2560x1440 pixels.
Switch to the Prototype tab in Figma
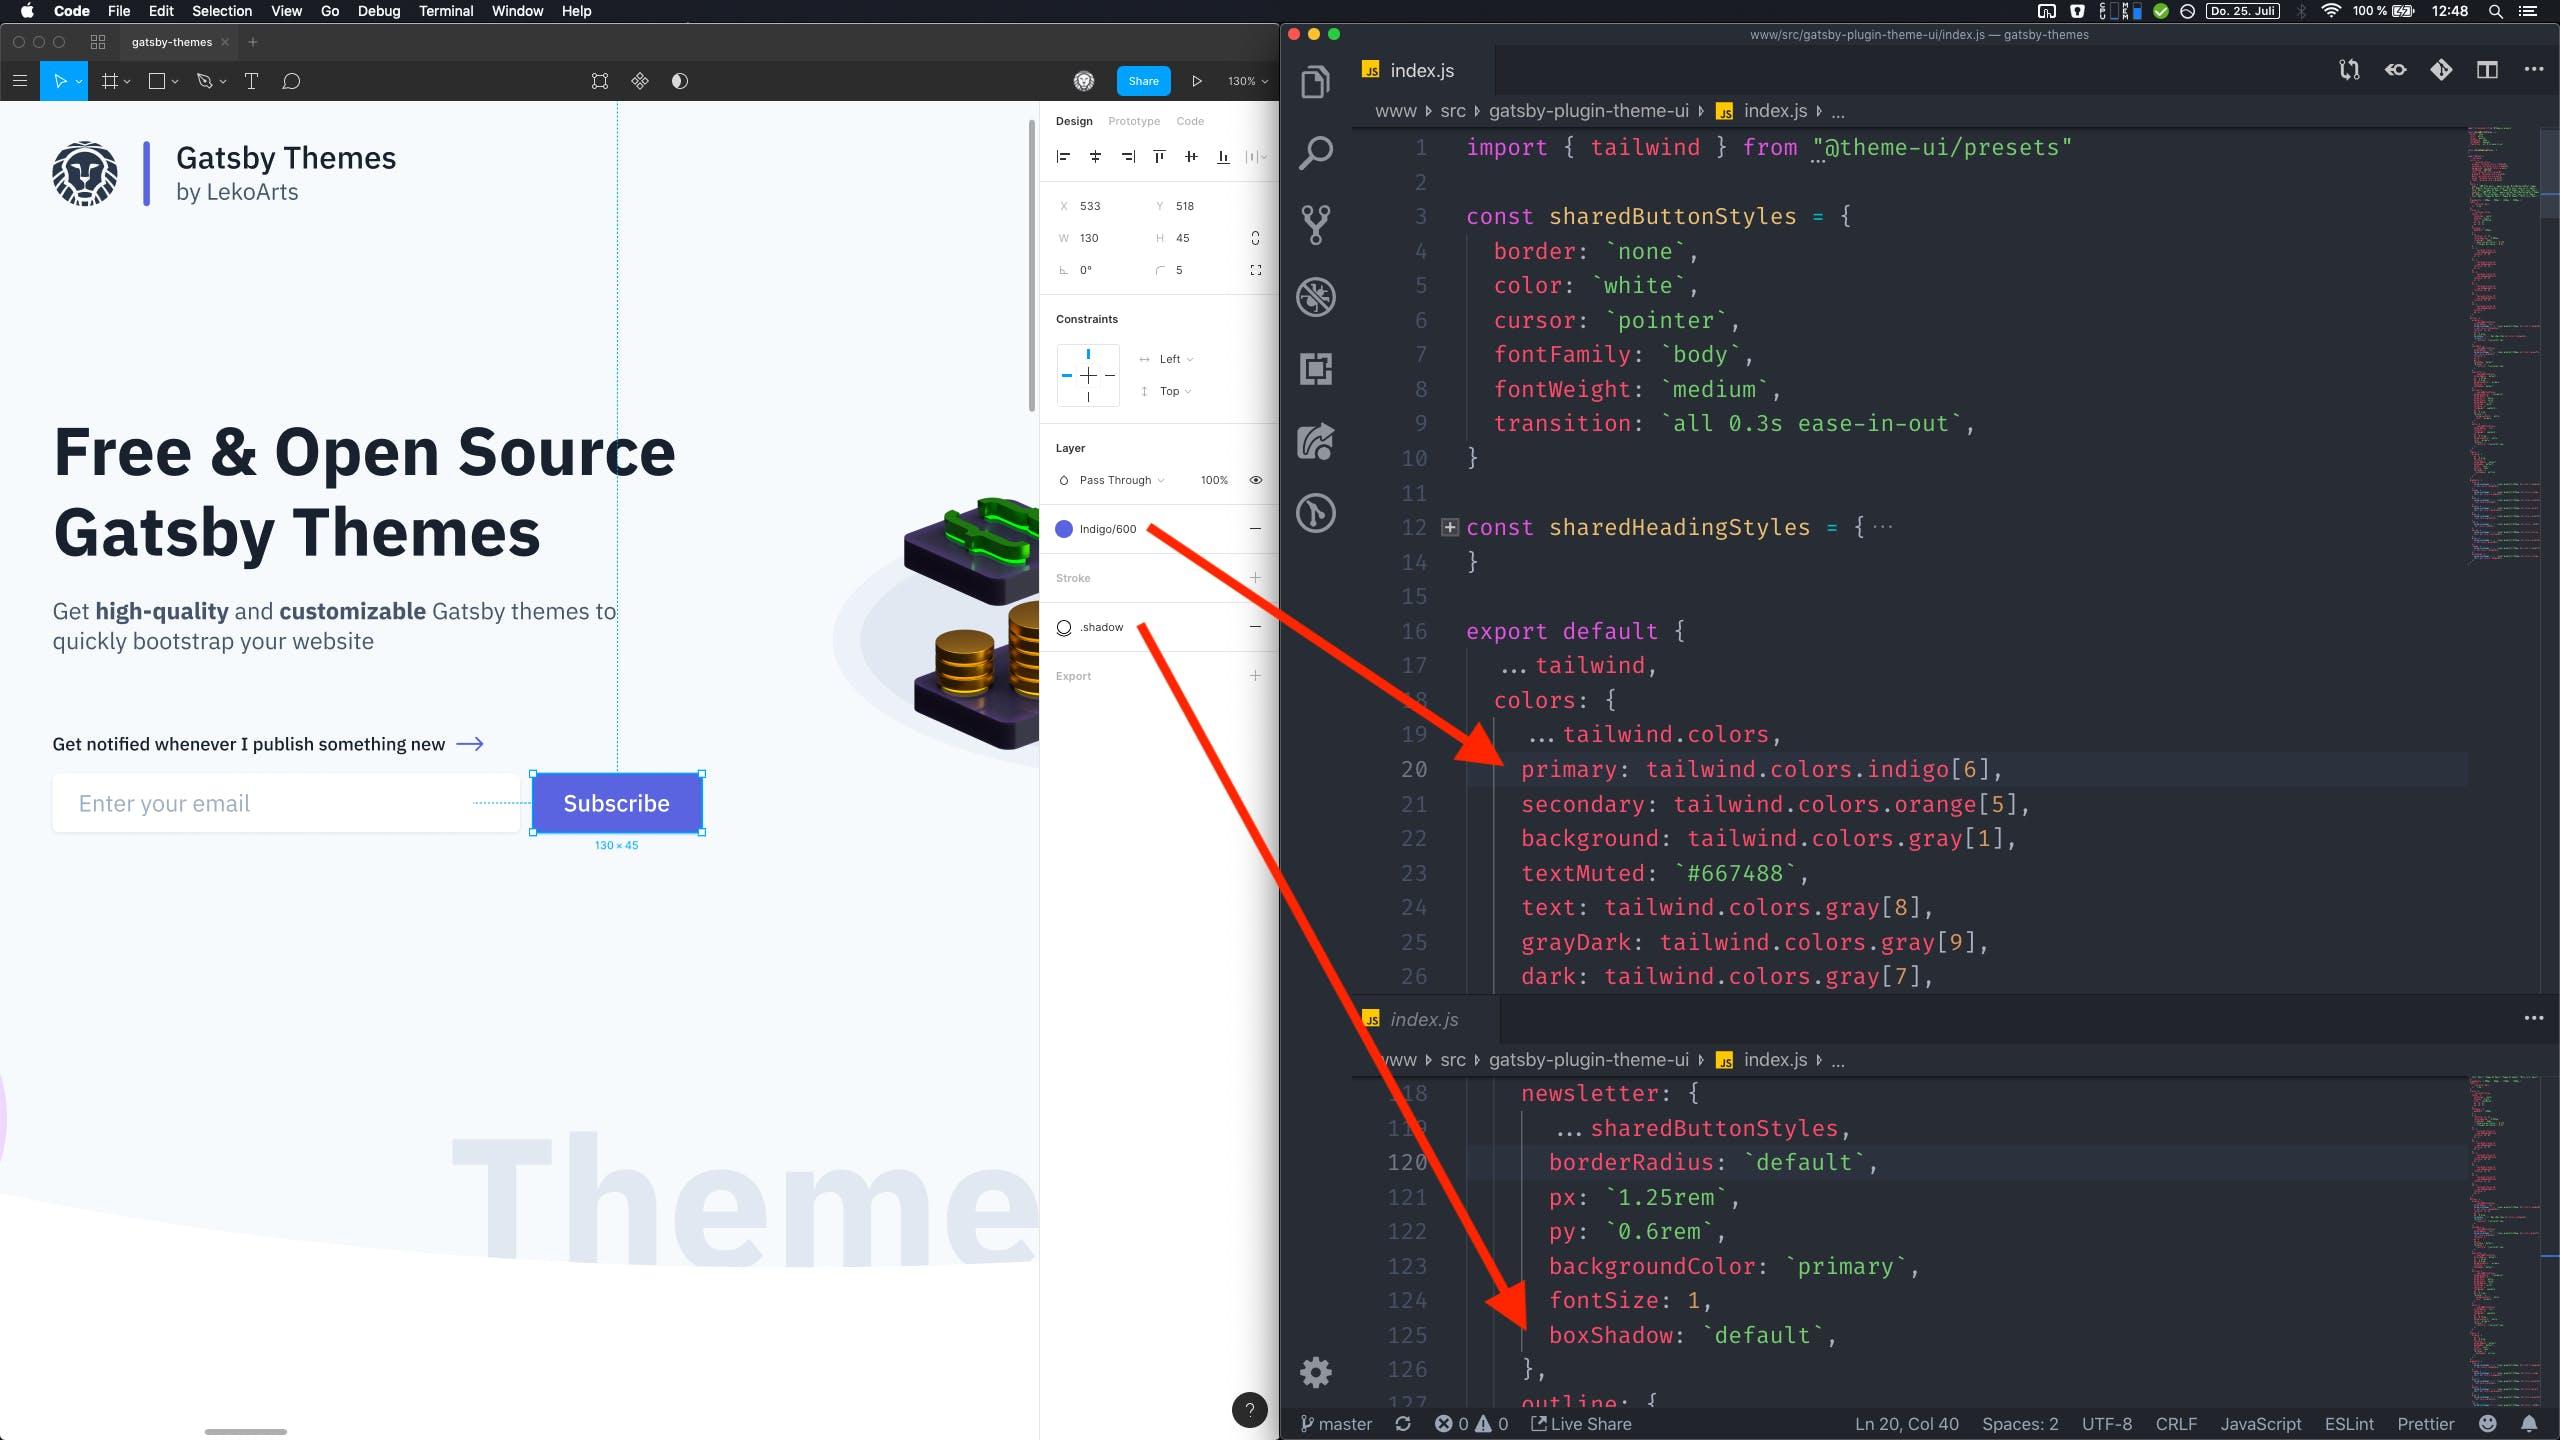coord(1132,120)
